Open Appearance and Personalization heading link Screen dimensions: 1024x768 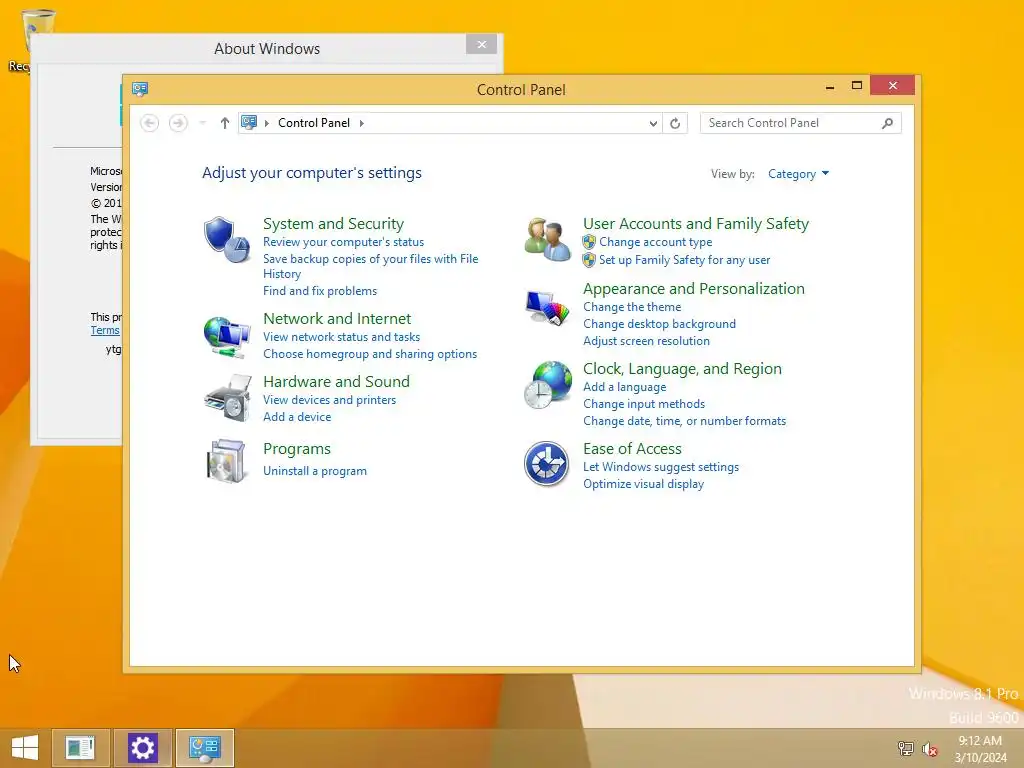[694, 289]
